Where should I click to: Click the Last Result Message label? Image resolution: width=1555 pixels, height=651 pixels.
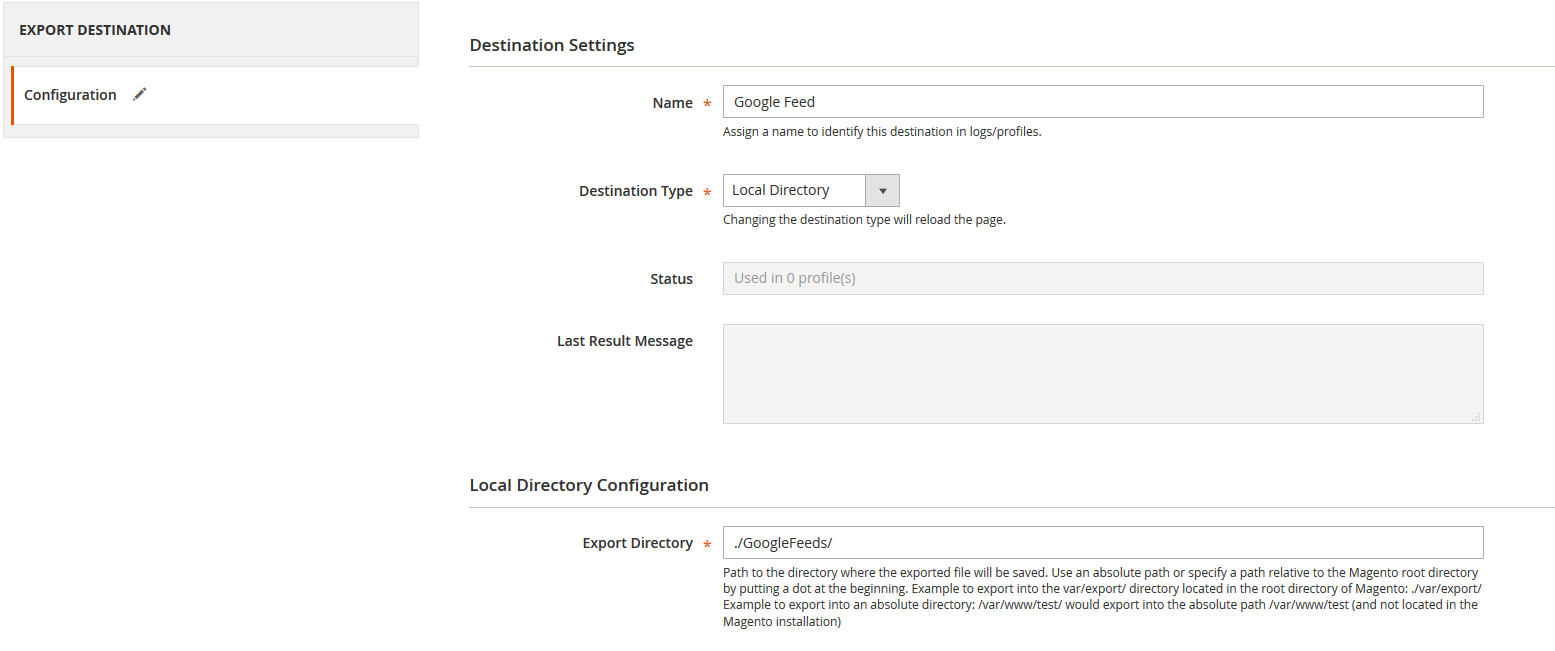624,341
